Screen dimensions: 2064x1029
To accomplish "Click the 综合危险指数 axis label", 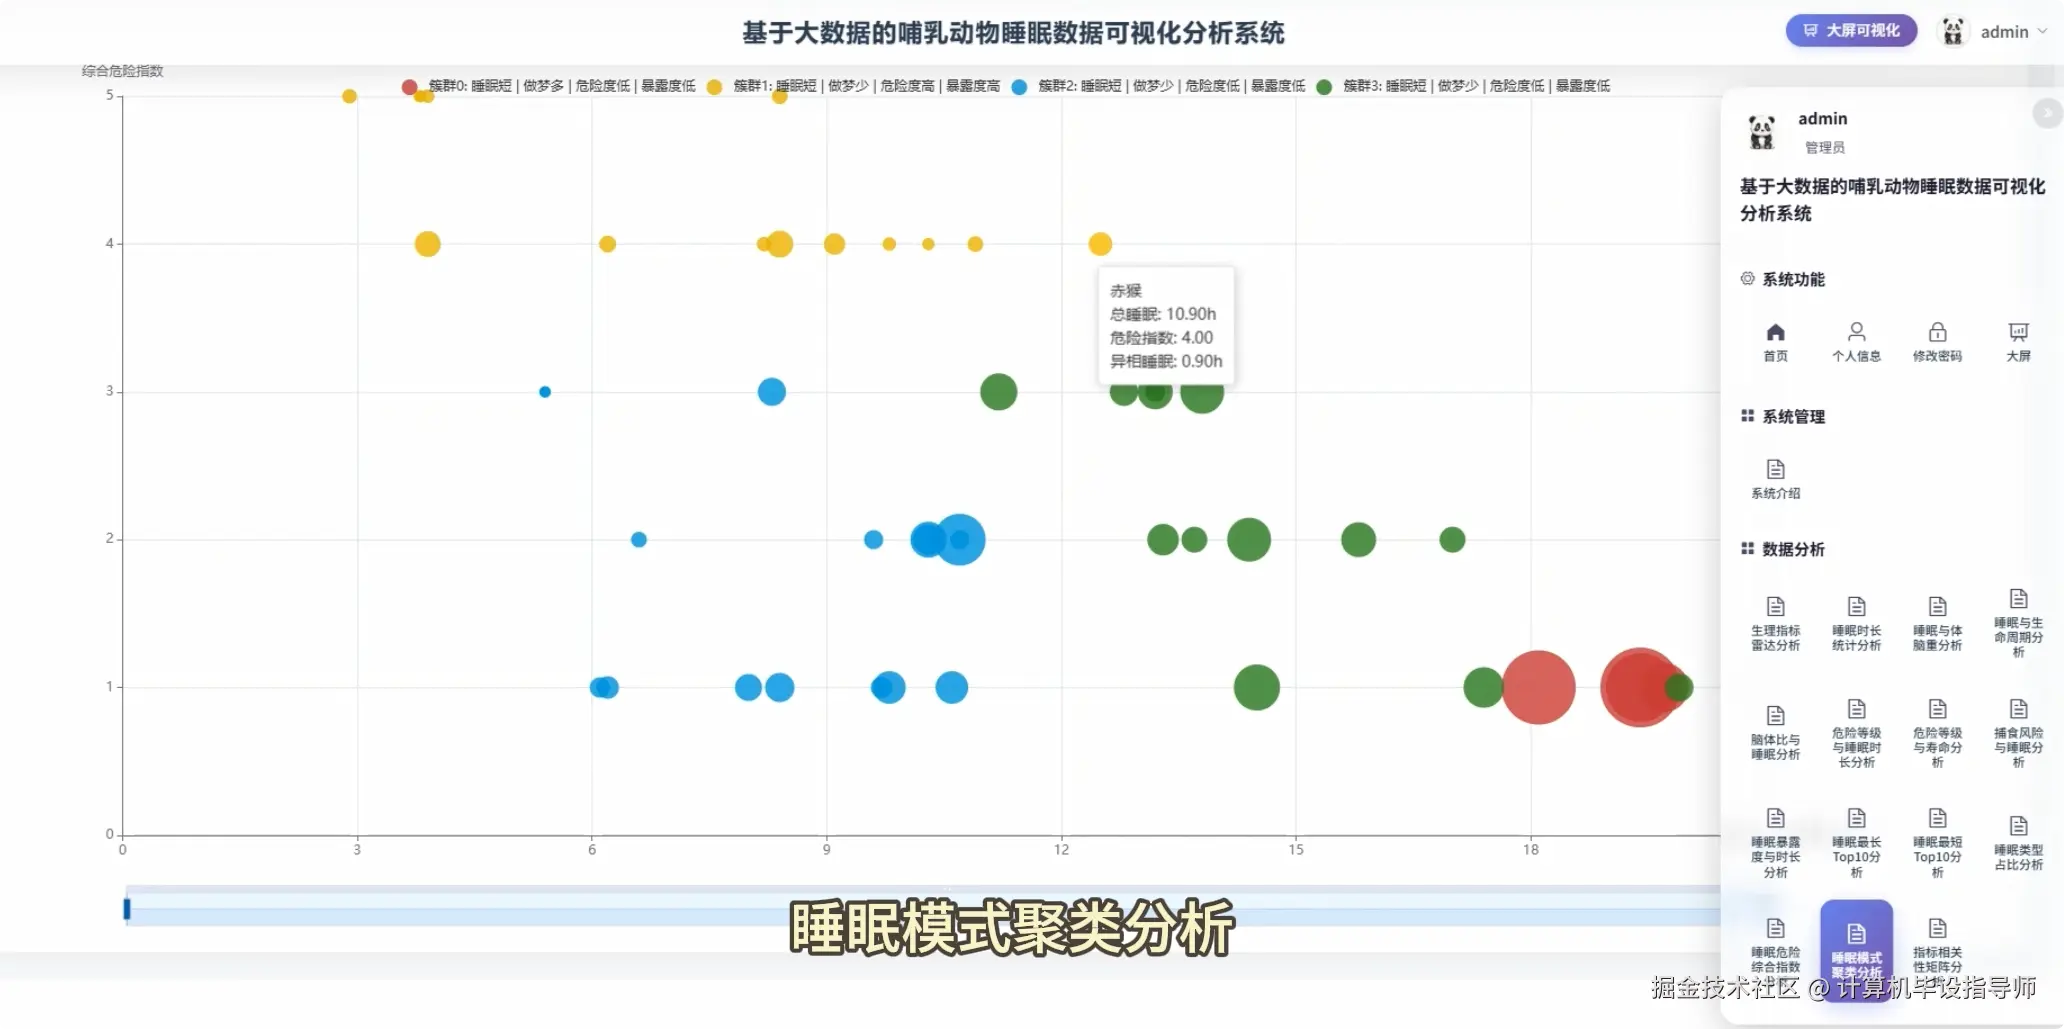I will [122, 70].
